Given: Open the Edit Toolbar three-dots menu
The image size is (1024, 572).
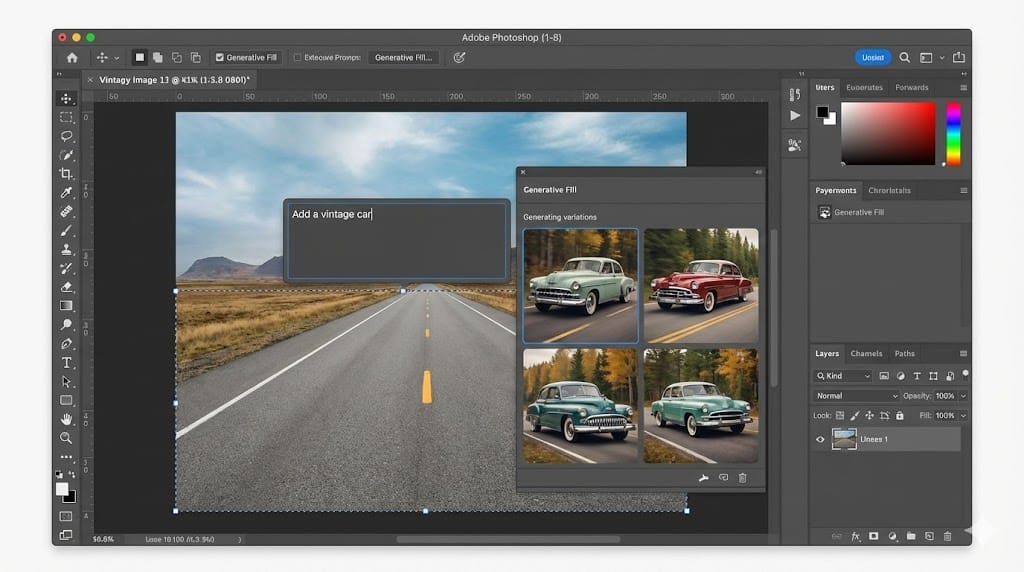Looking at the screenshot, I should tap(67, 457).
